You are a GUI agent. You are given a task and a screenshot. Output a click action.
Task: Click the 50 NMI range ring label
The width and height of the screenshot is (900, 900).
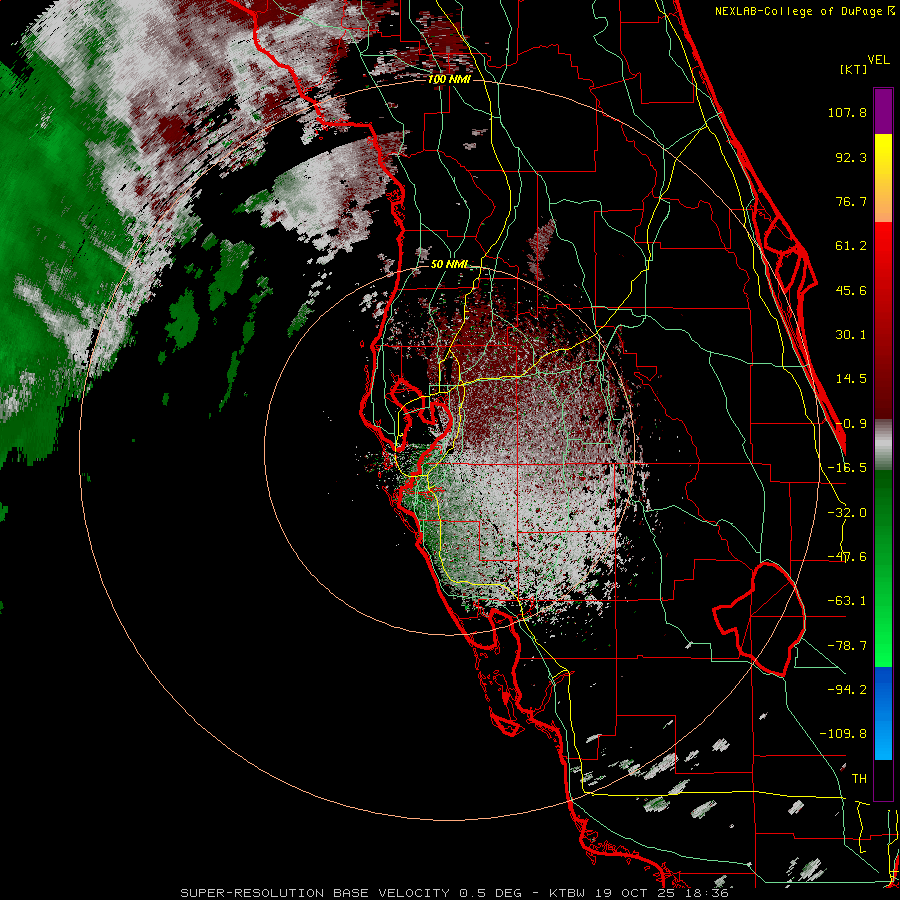(449, 265)
